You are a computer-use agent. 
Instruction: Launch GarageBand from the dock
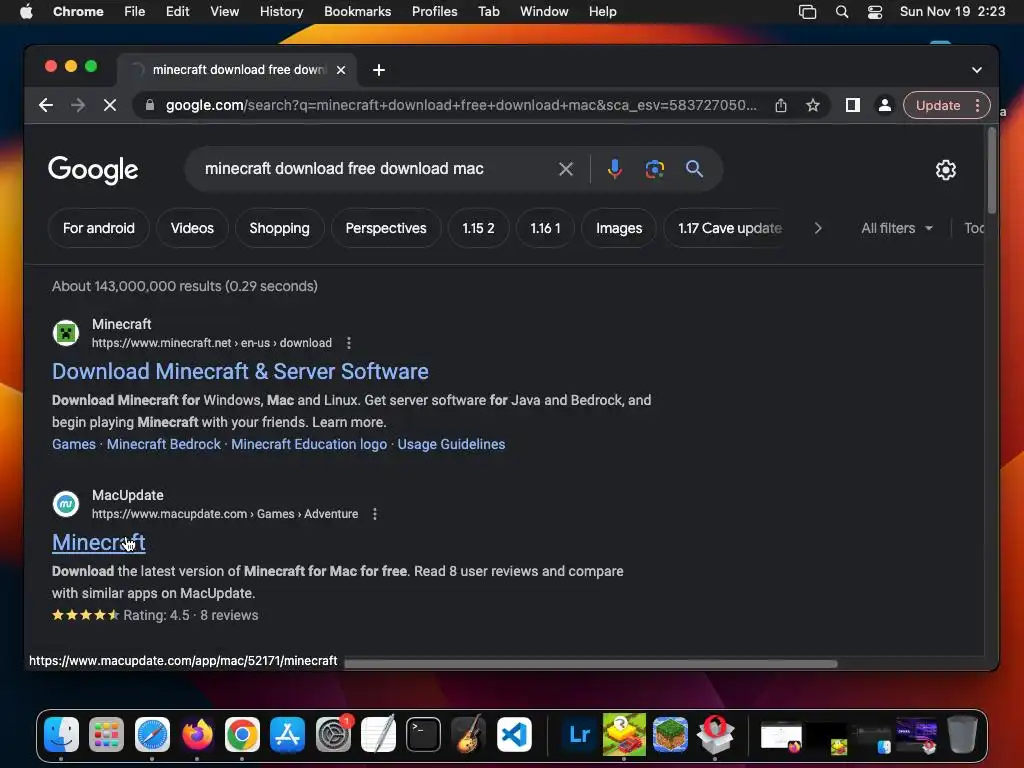(469, 734)
